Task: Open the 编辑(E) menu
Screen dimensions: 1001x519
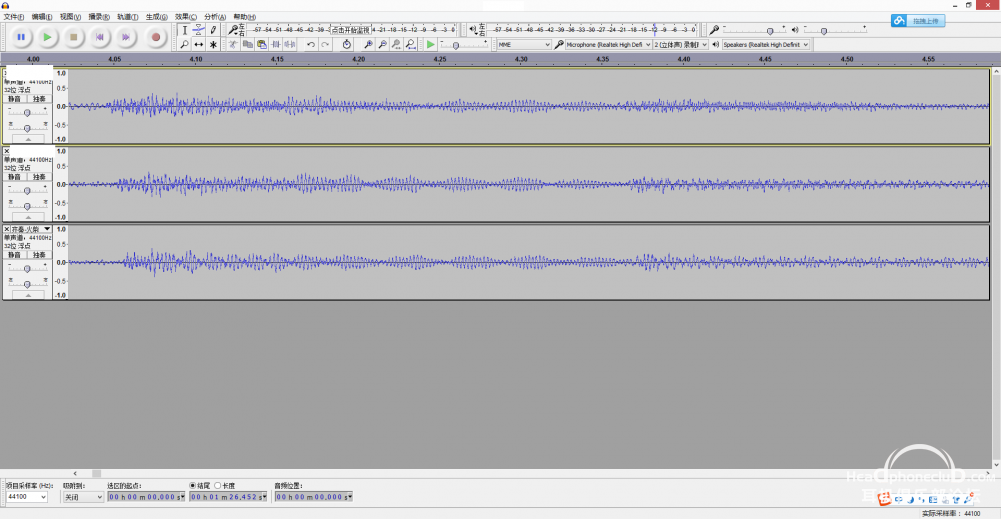Action: click(42, 17)
